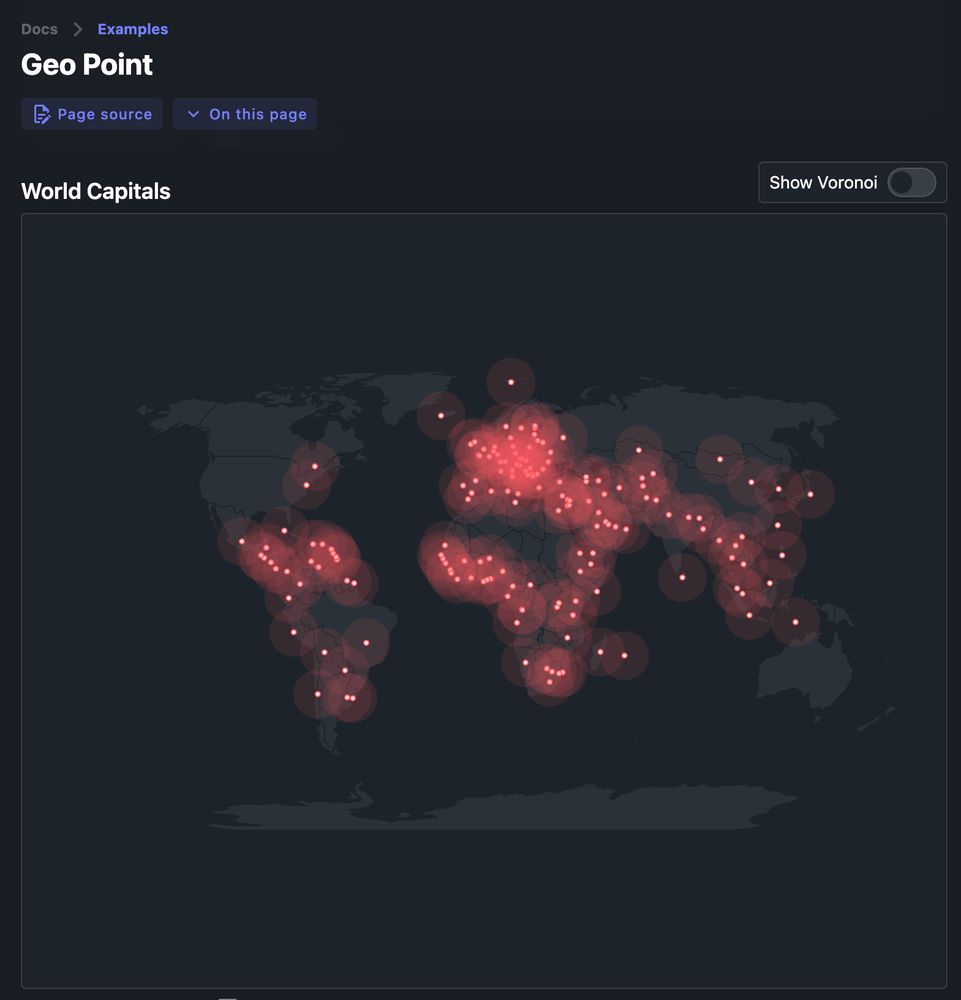Click the Geo Point page title
This screenshot has height=1000, width=961.
click(x=87, y=64)
